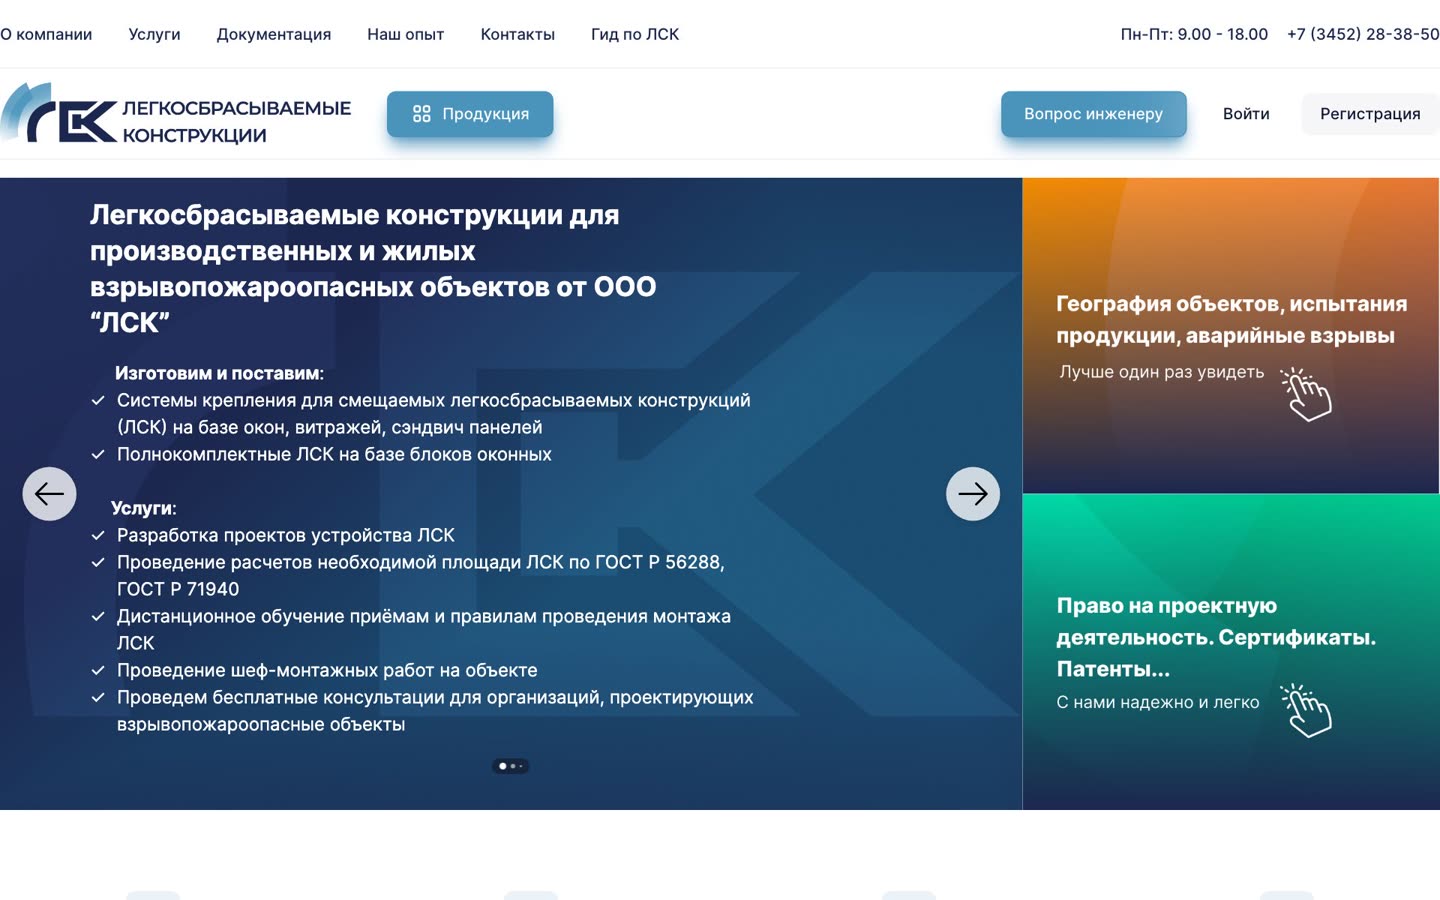Click the checkmark beside Разработка проектов устройства ЛСК

(98, 536)
